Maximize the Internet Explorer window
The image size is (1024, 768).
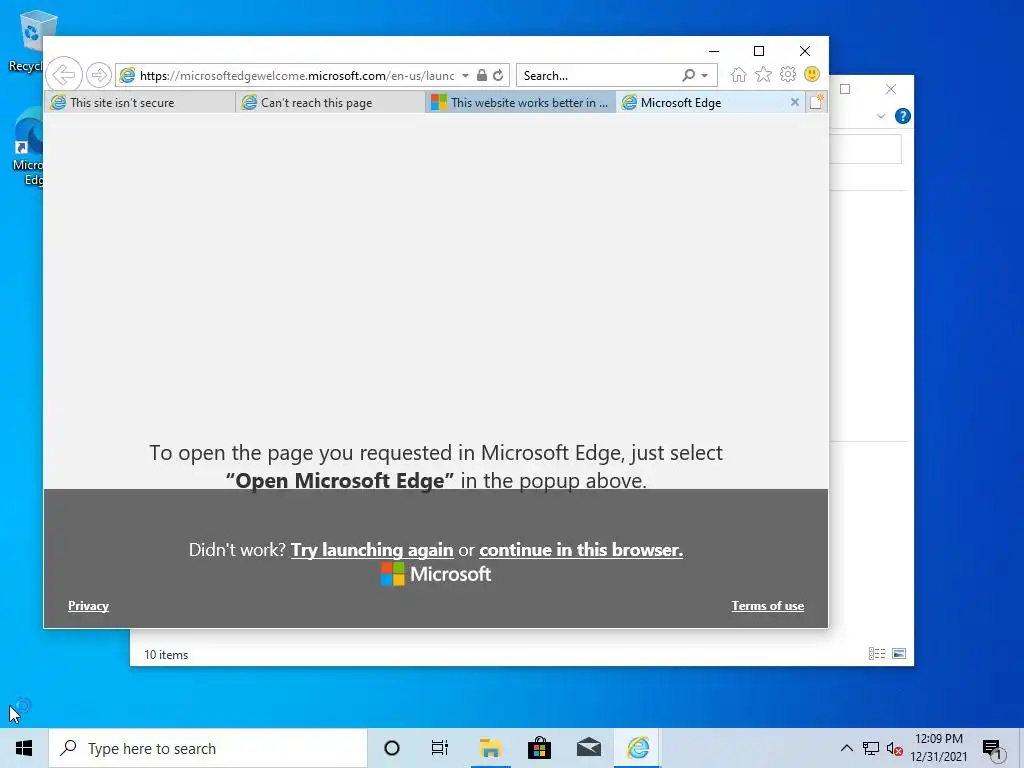(759, 51)
